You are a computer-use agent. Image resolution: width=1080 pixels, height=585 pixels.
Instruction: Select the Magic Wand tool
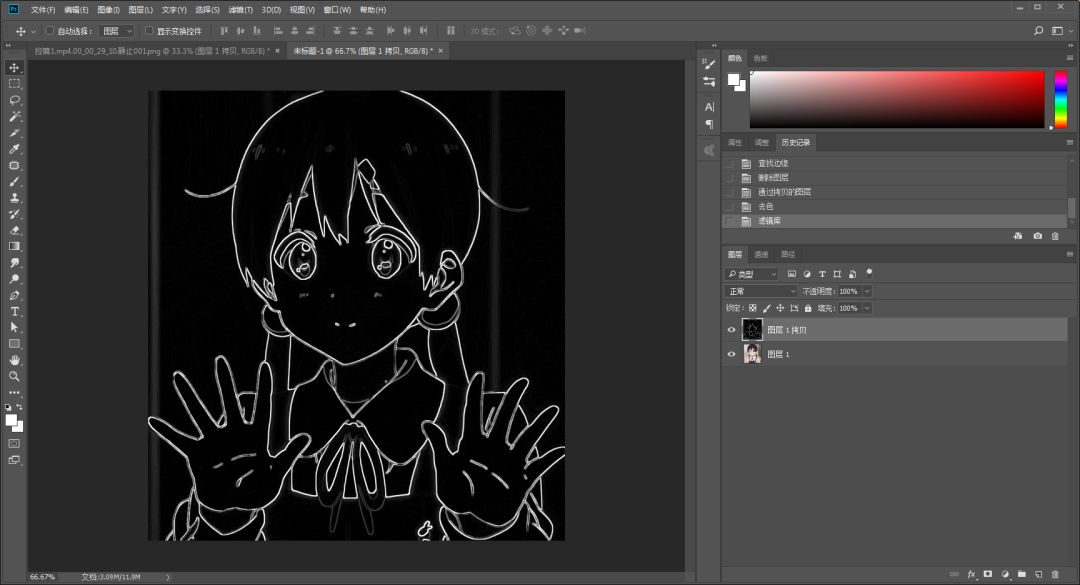pyautogui.click(x=14, y=116)
